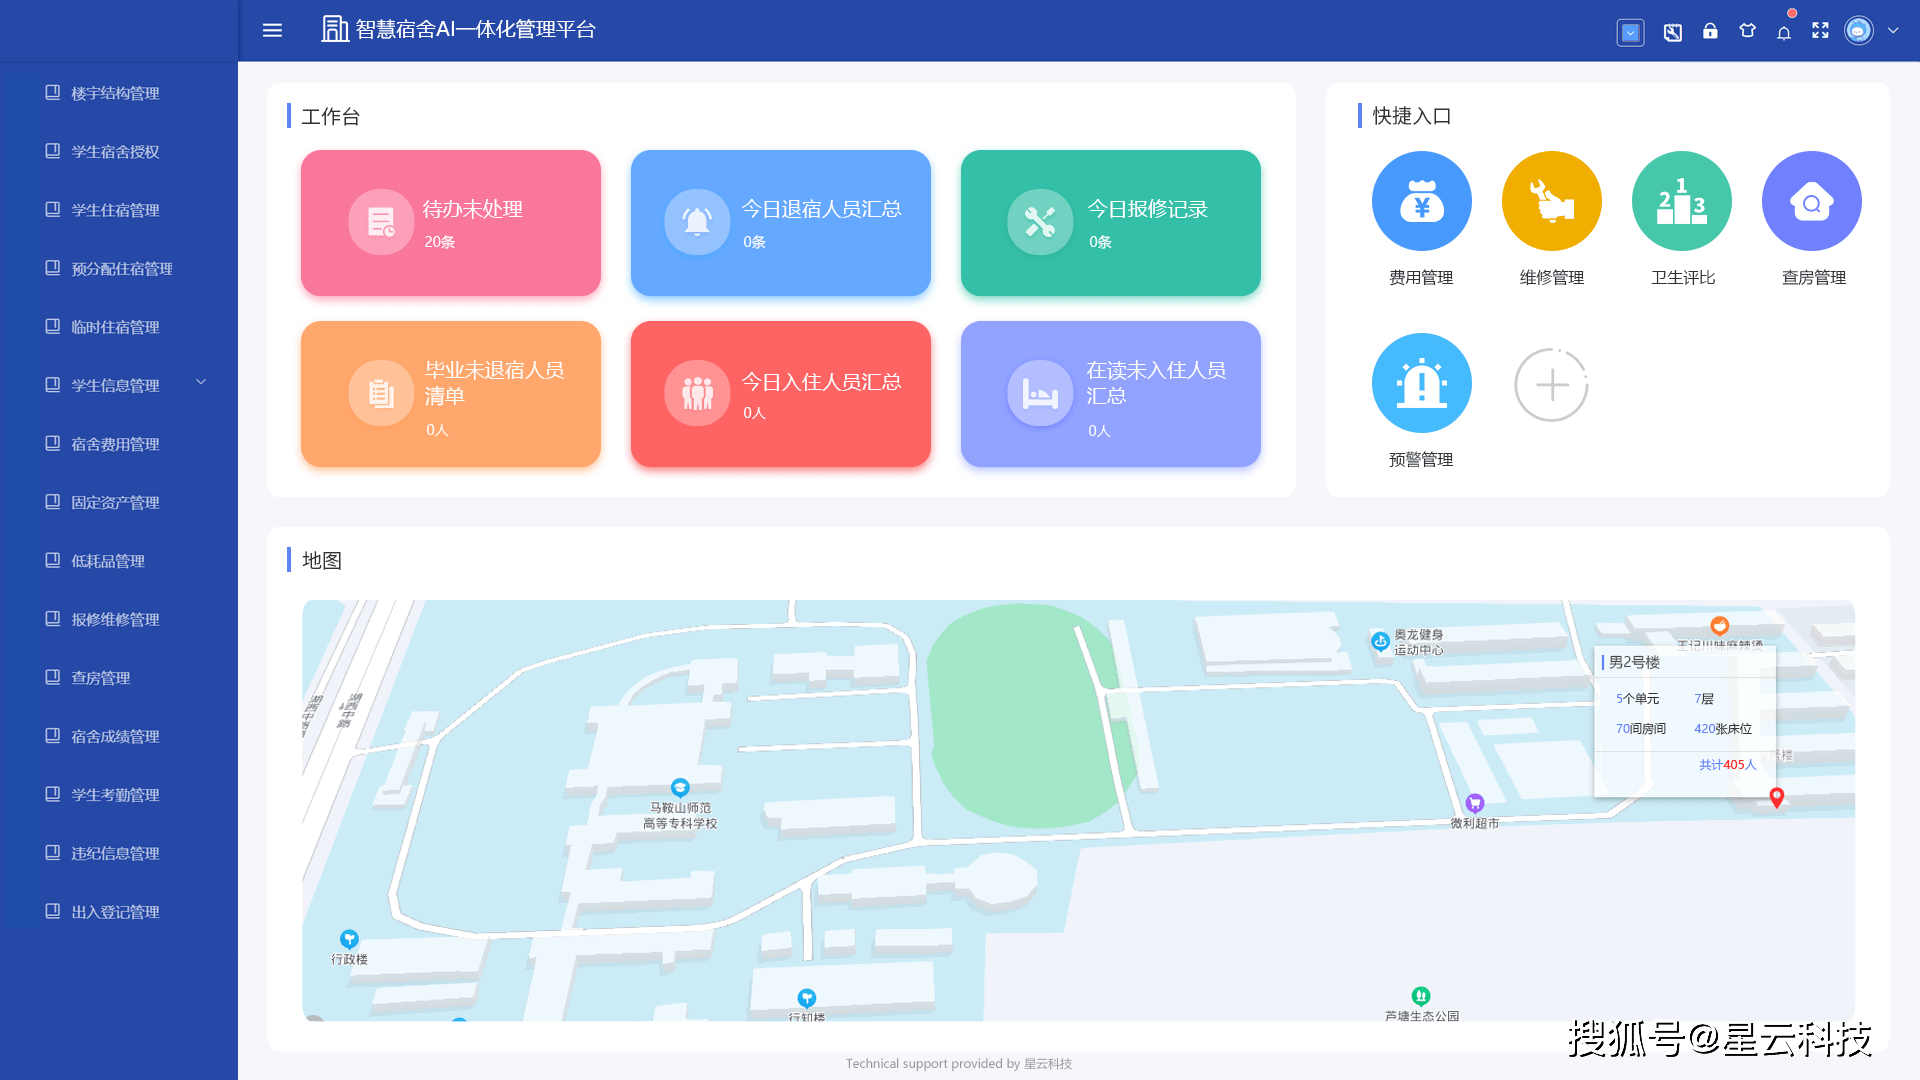Open 费用管理 shortcut icon
Image resolution: width=1920 pixels, height=1080 pixels.
[1421, 201]
